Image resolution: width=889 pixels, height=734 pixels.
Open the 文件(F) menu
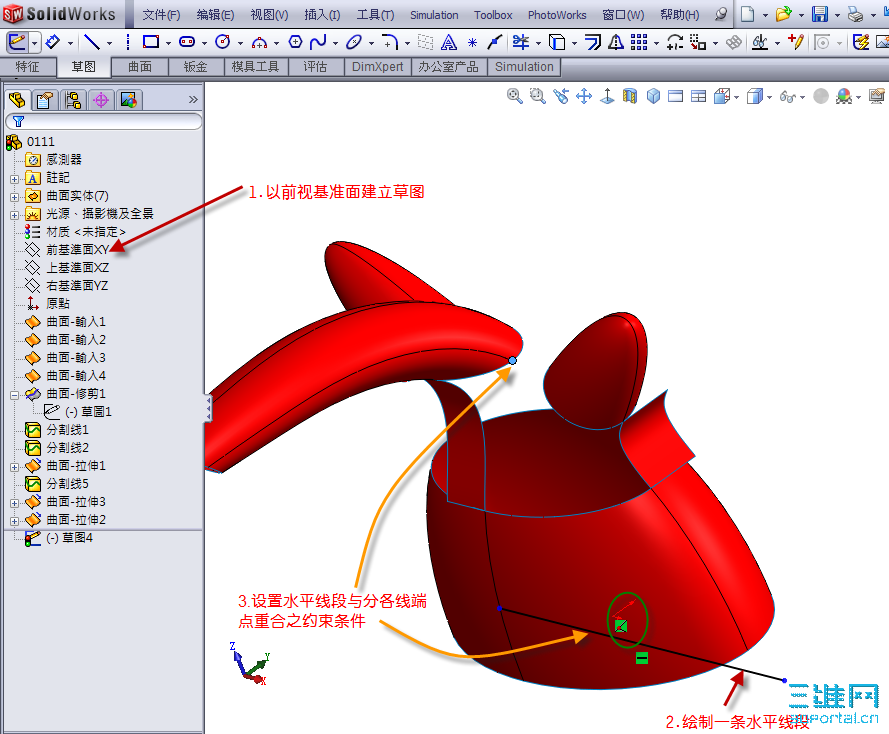point(161,15)
